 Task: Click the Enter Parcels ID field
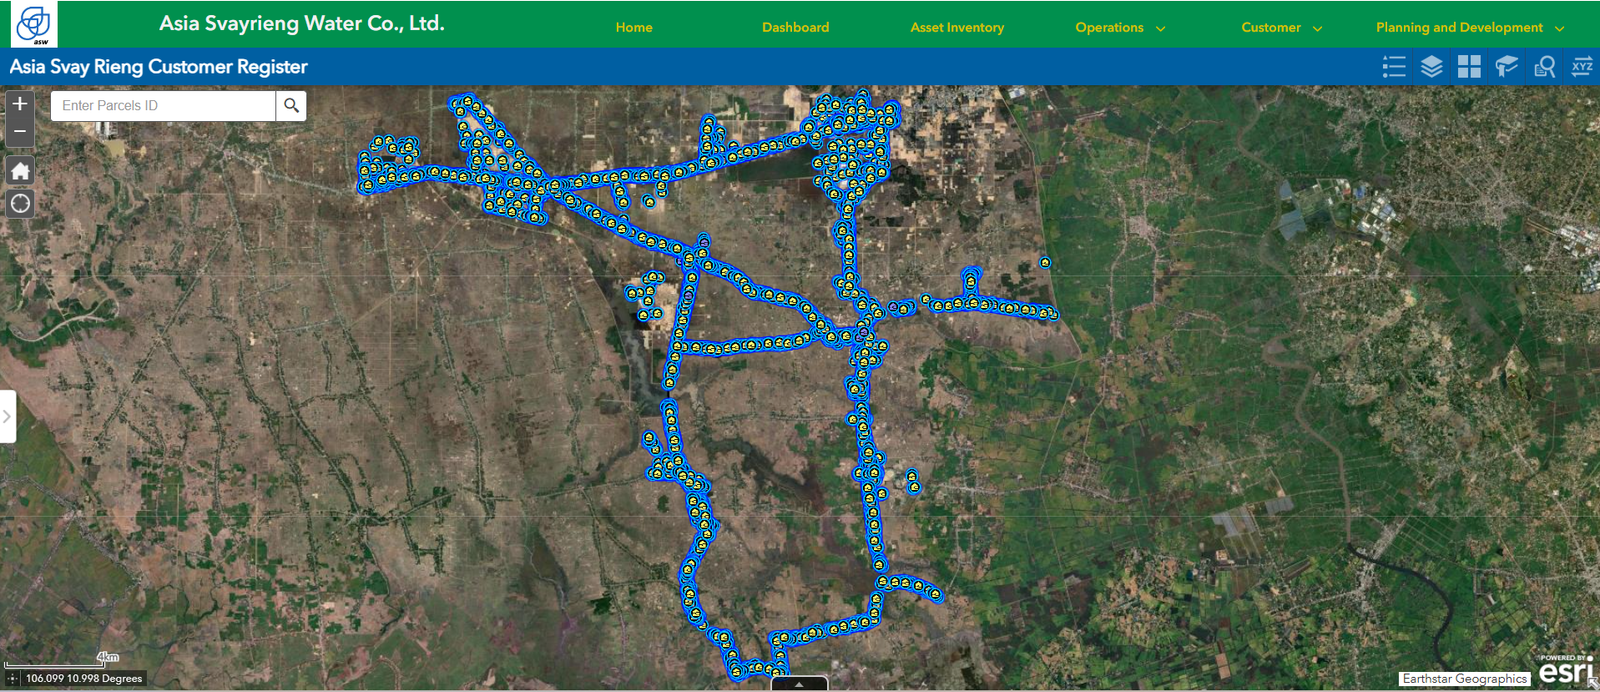click(163, 106)
